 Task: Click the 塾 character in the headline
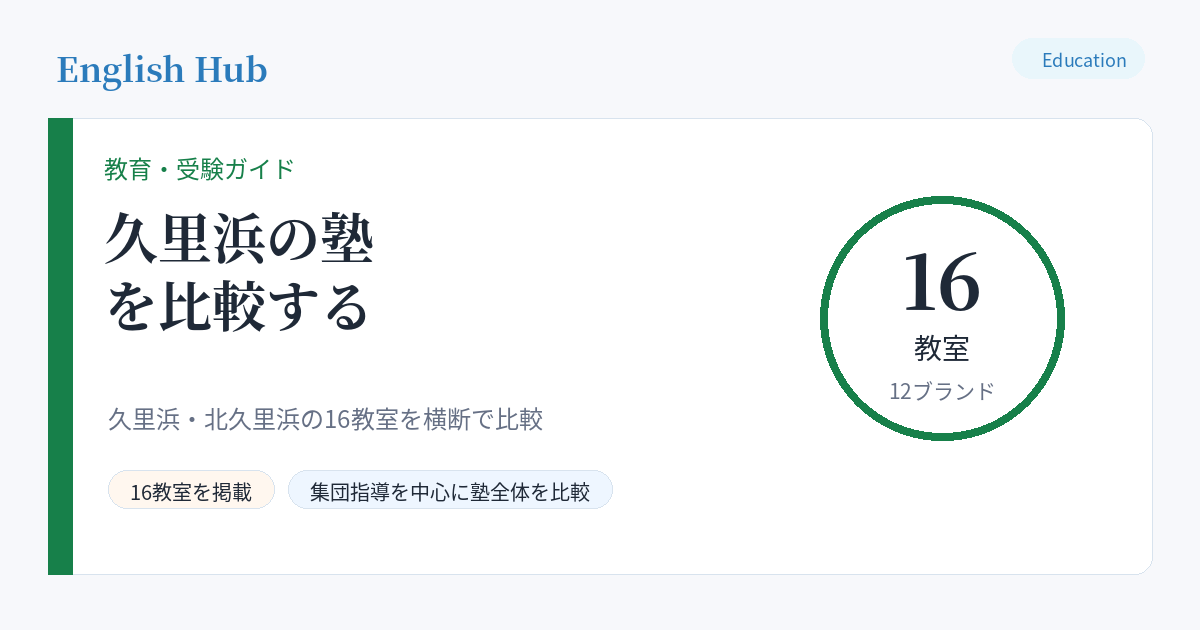click(346, 239)
